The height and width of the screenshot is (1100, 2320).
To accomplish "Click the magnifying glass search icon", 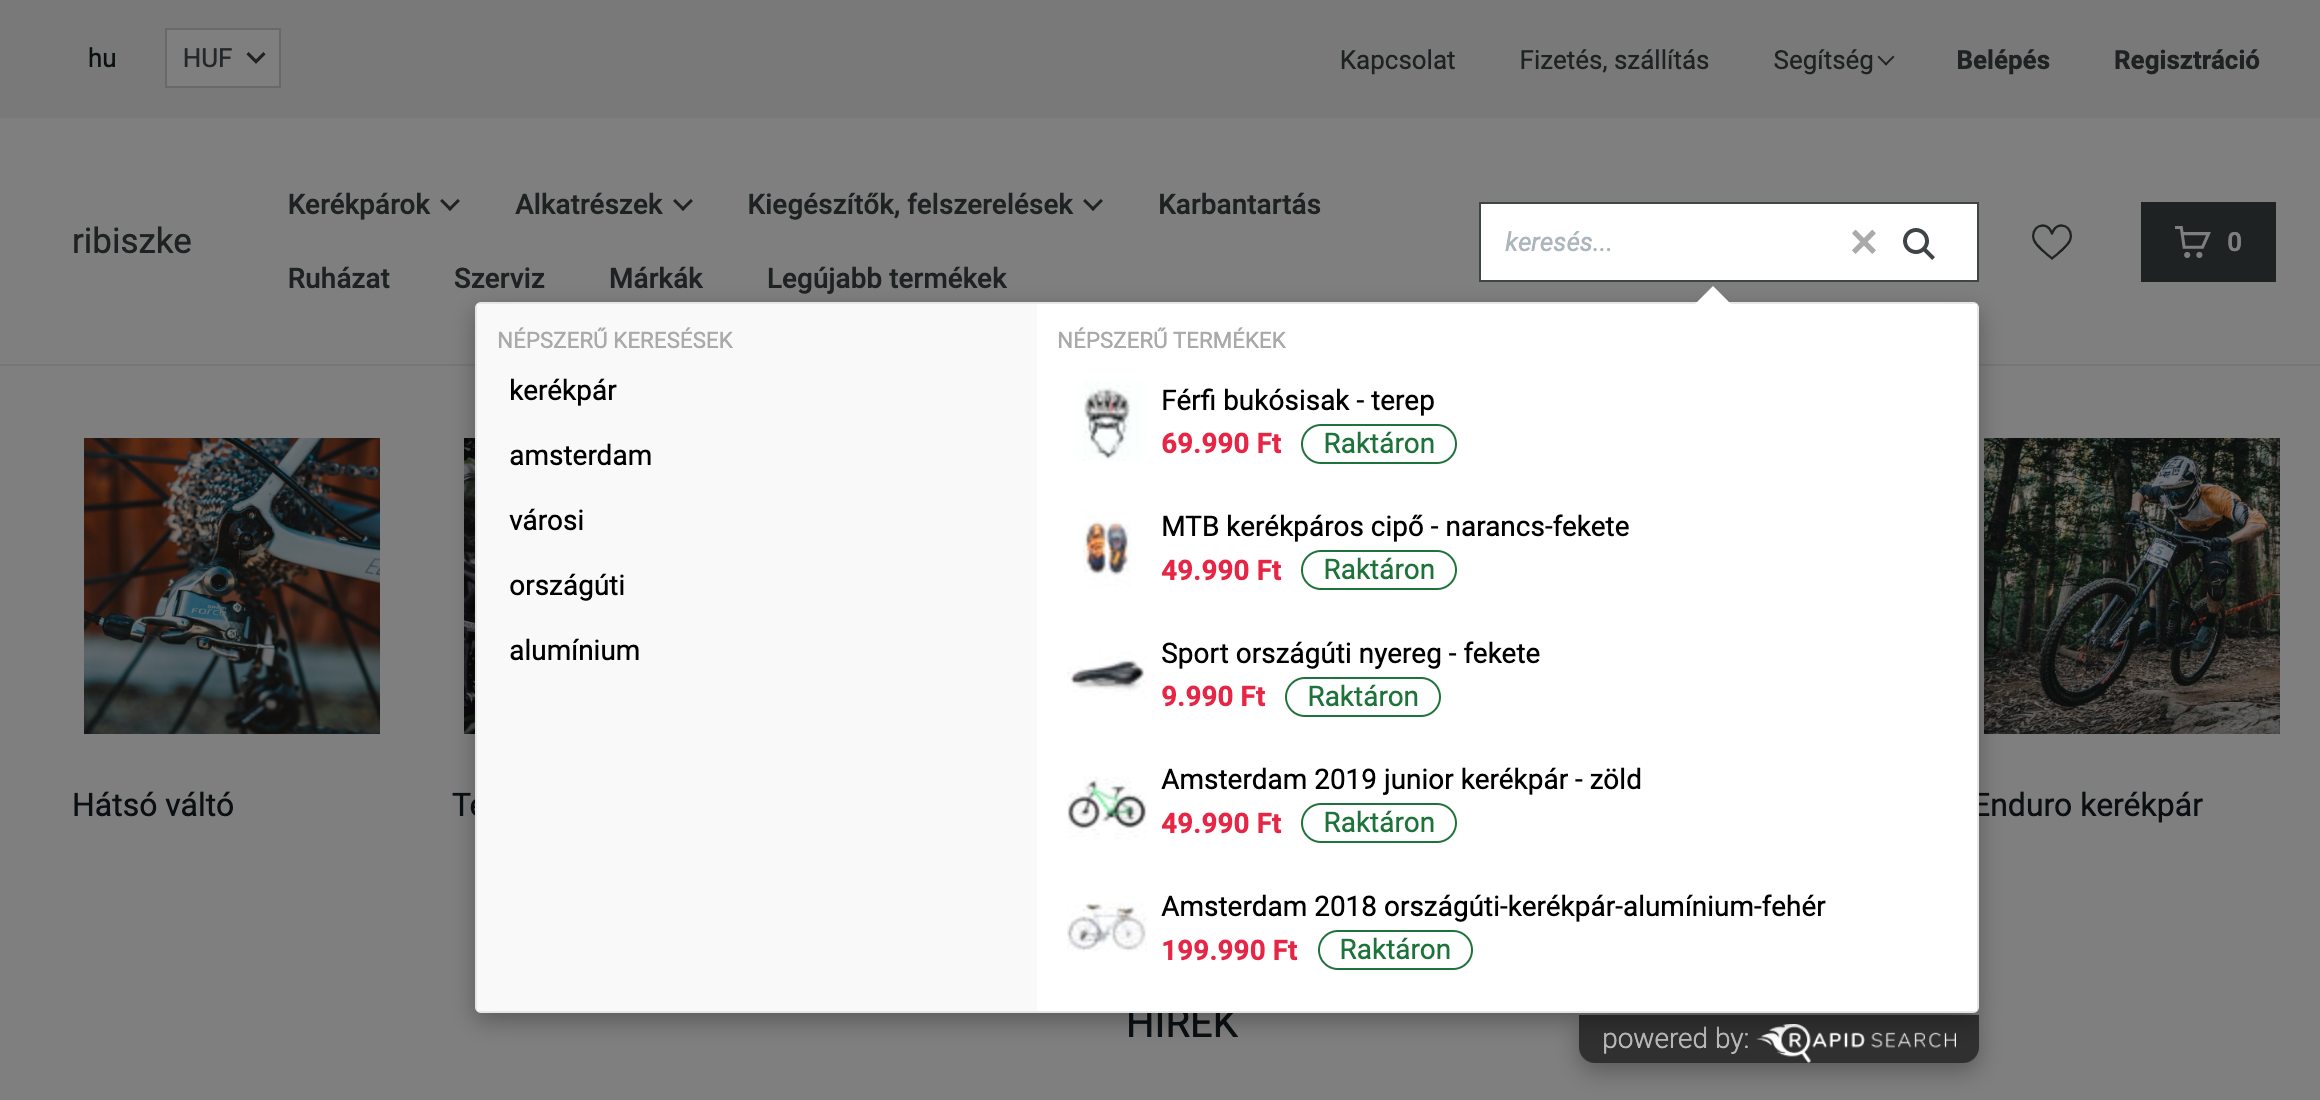I will click(x=1918, y=243).
